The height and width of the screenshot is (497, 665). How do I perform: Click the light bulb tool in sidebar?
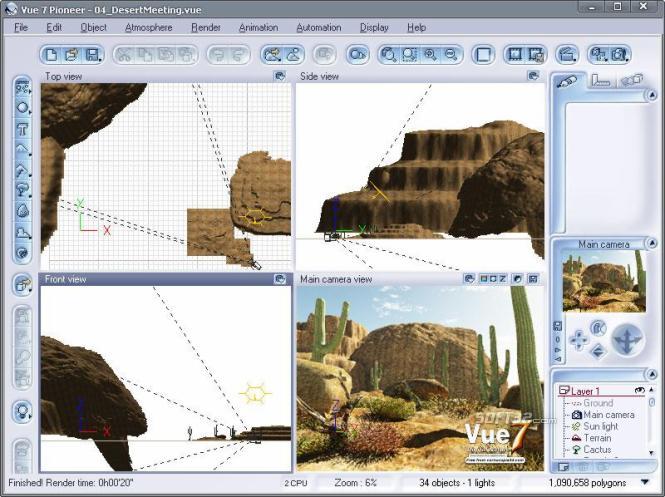tap(22, 411)
